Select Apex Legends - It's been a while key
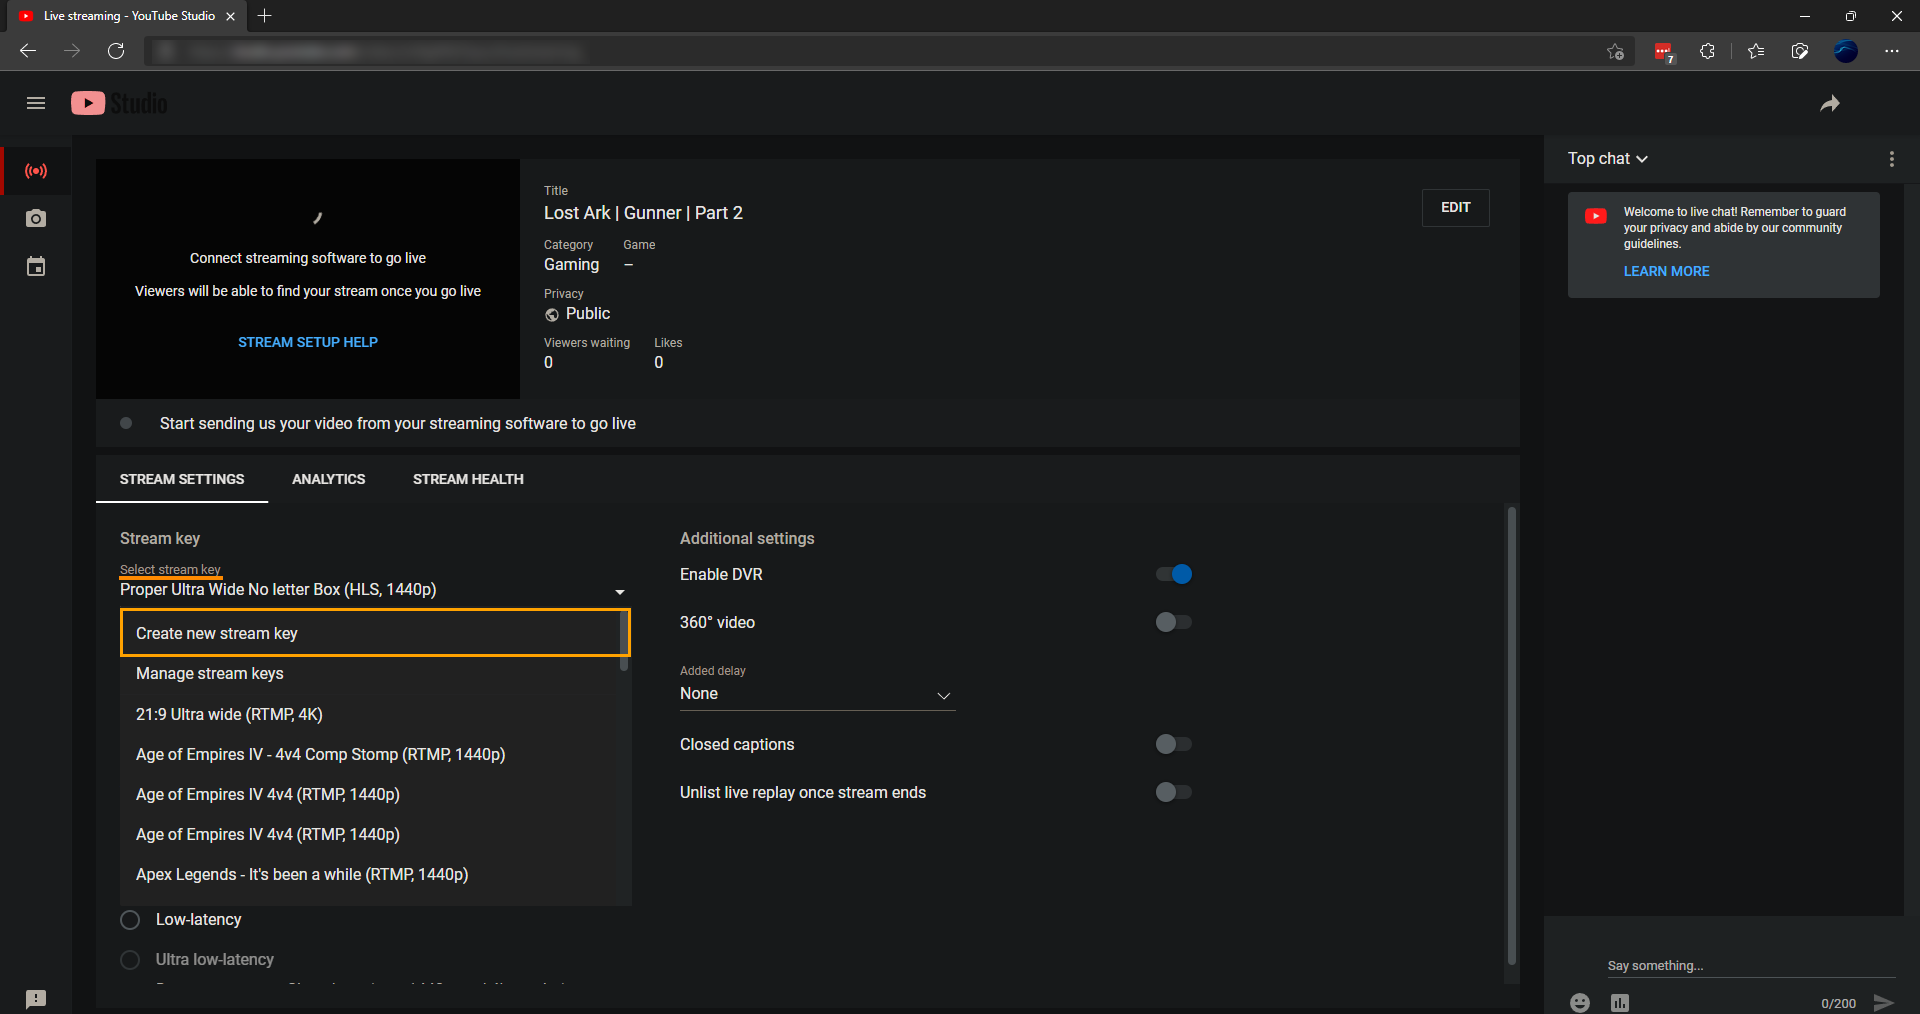The image size is (1920, 1014). click(375, 874)
